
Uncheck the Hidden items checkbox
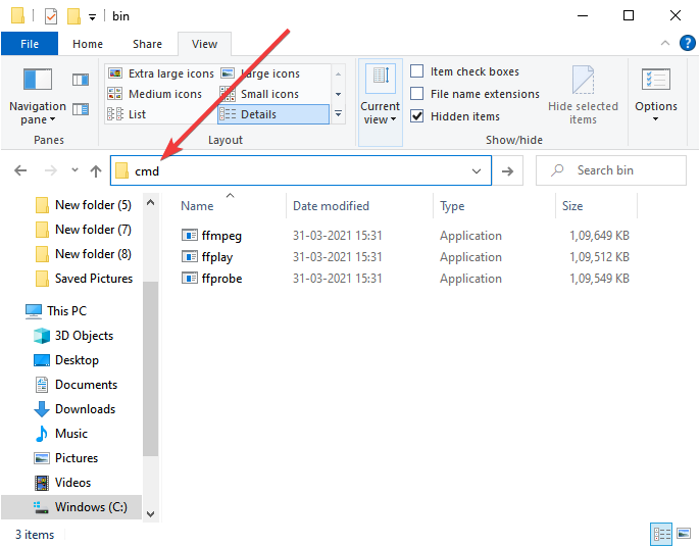[417, 116]
